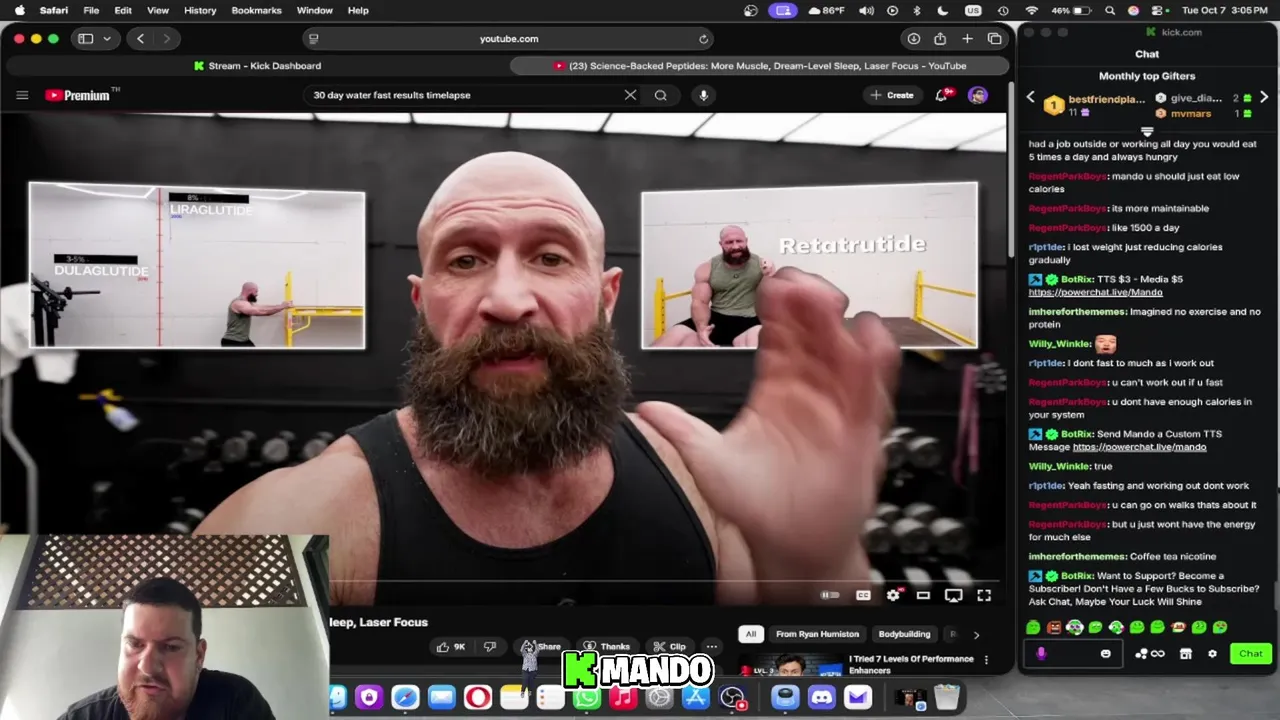The width and height of the screenshot is (1280, 720).
Task: Open Discord from the Dock
Action: coord(821,697)
